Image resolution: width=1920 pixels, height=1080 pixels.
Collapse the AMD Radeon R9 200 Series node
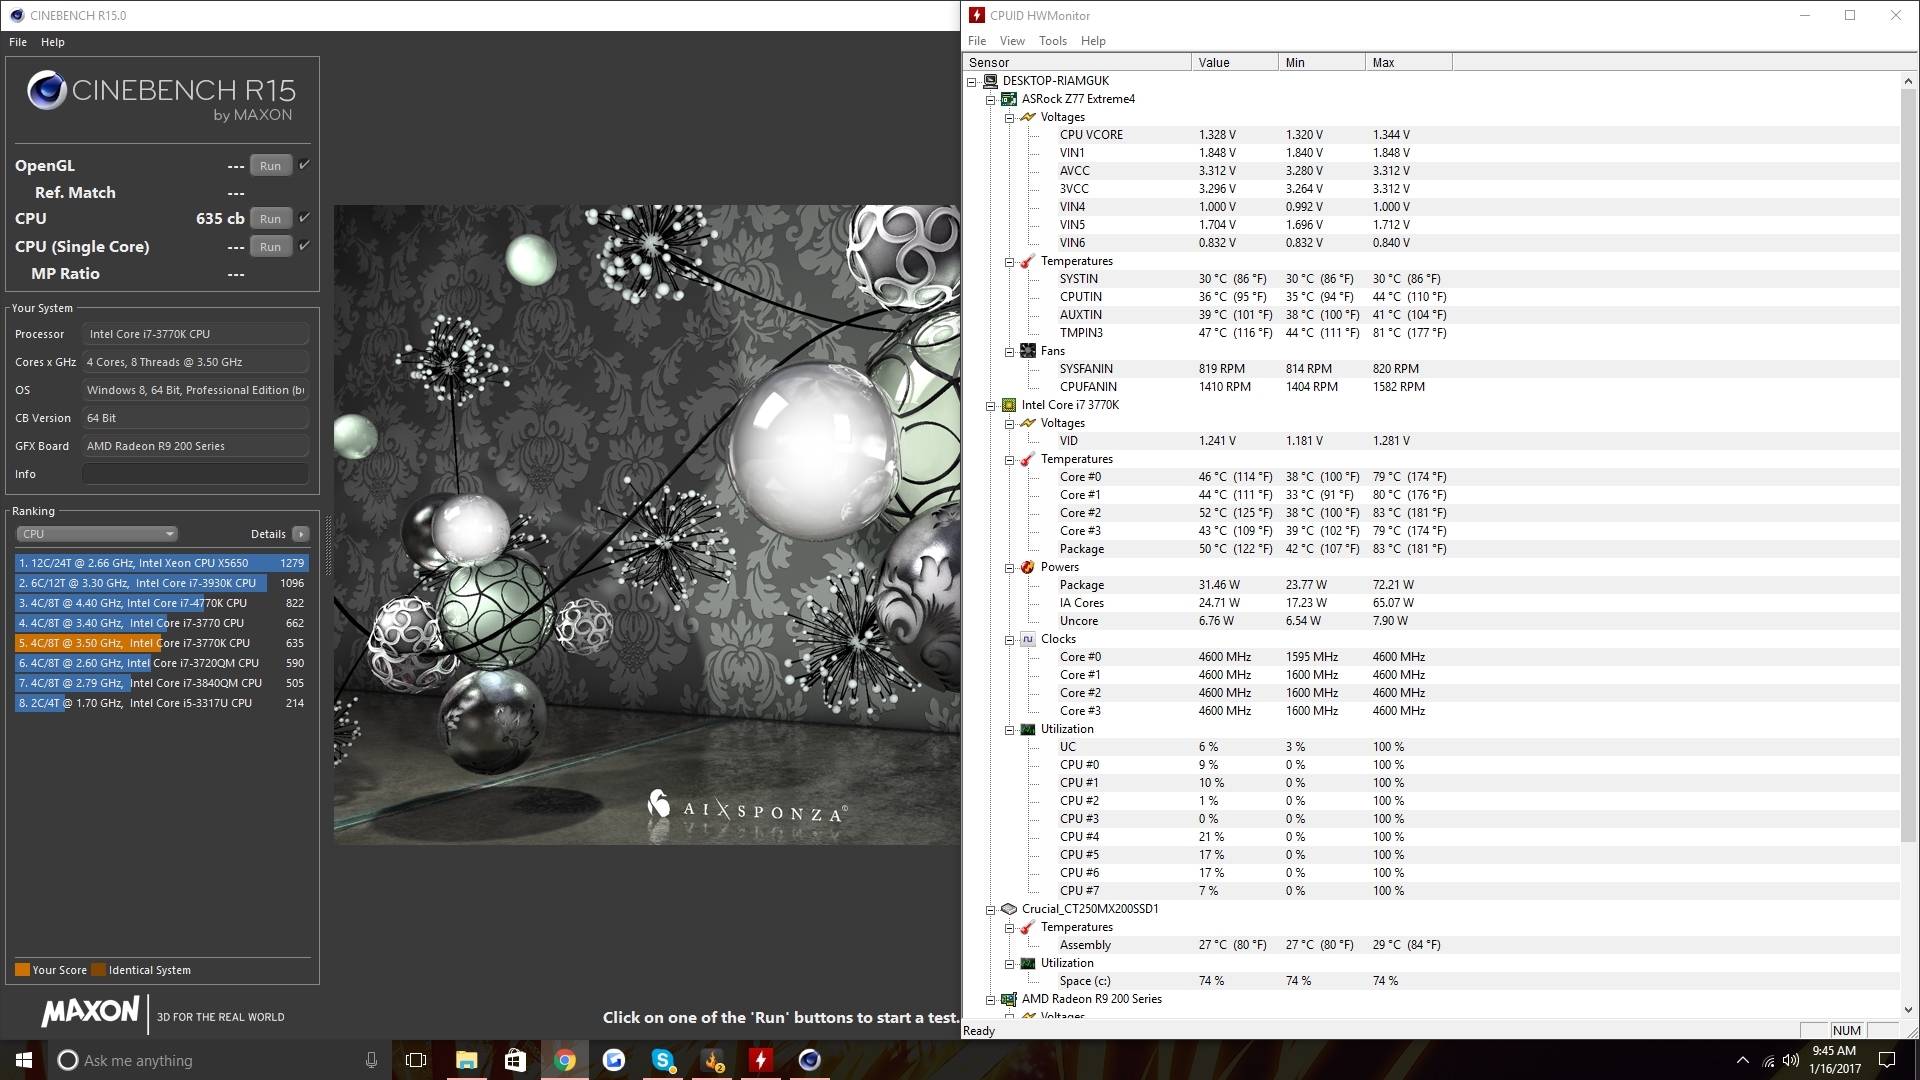(990, 999)
